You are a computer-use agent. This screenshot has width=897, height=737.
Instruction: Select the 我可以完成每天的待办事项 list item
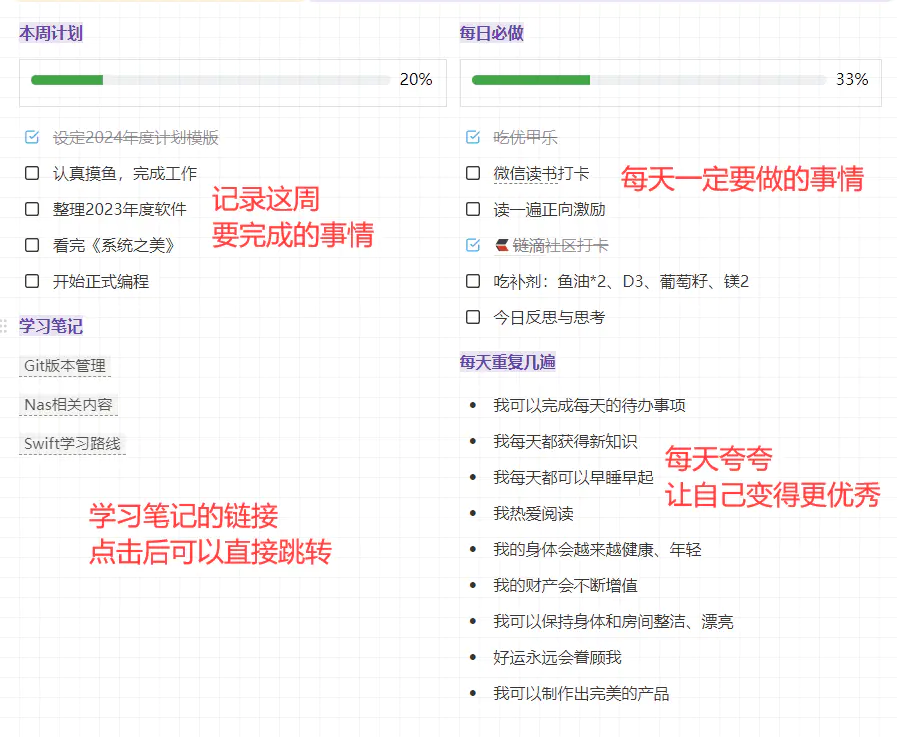click(x=589, y=406)
